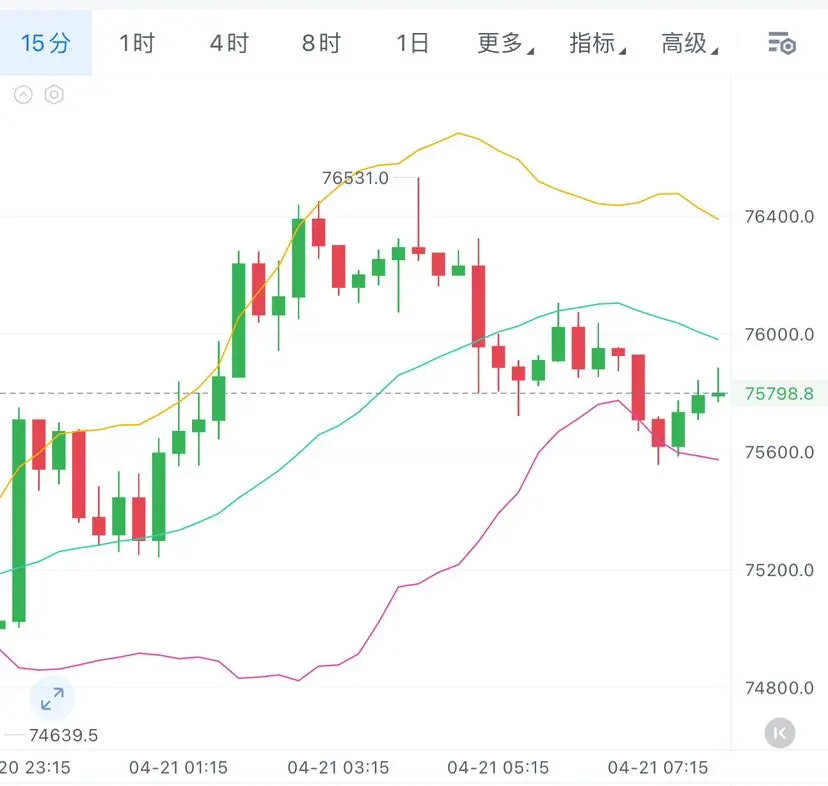Click the 04-21 05:15 time axis label
The height and width of the screenshot is (786, 828).
(498, 768)
